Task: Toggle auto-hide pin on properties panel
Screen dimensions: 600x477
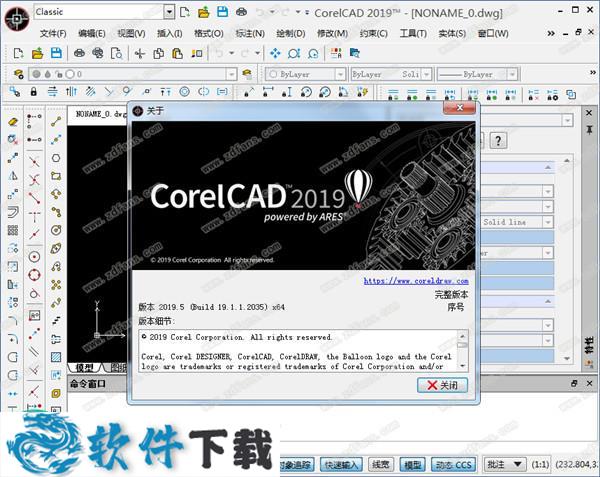Action: [x=589, y=130]
